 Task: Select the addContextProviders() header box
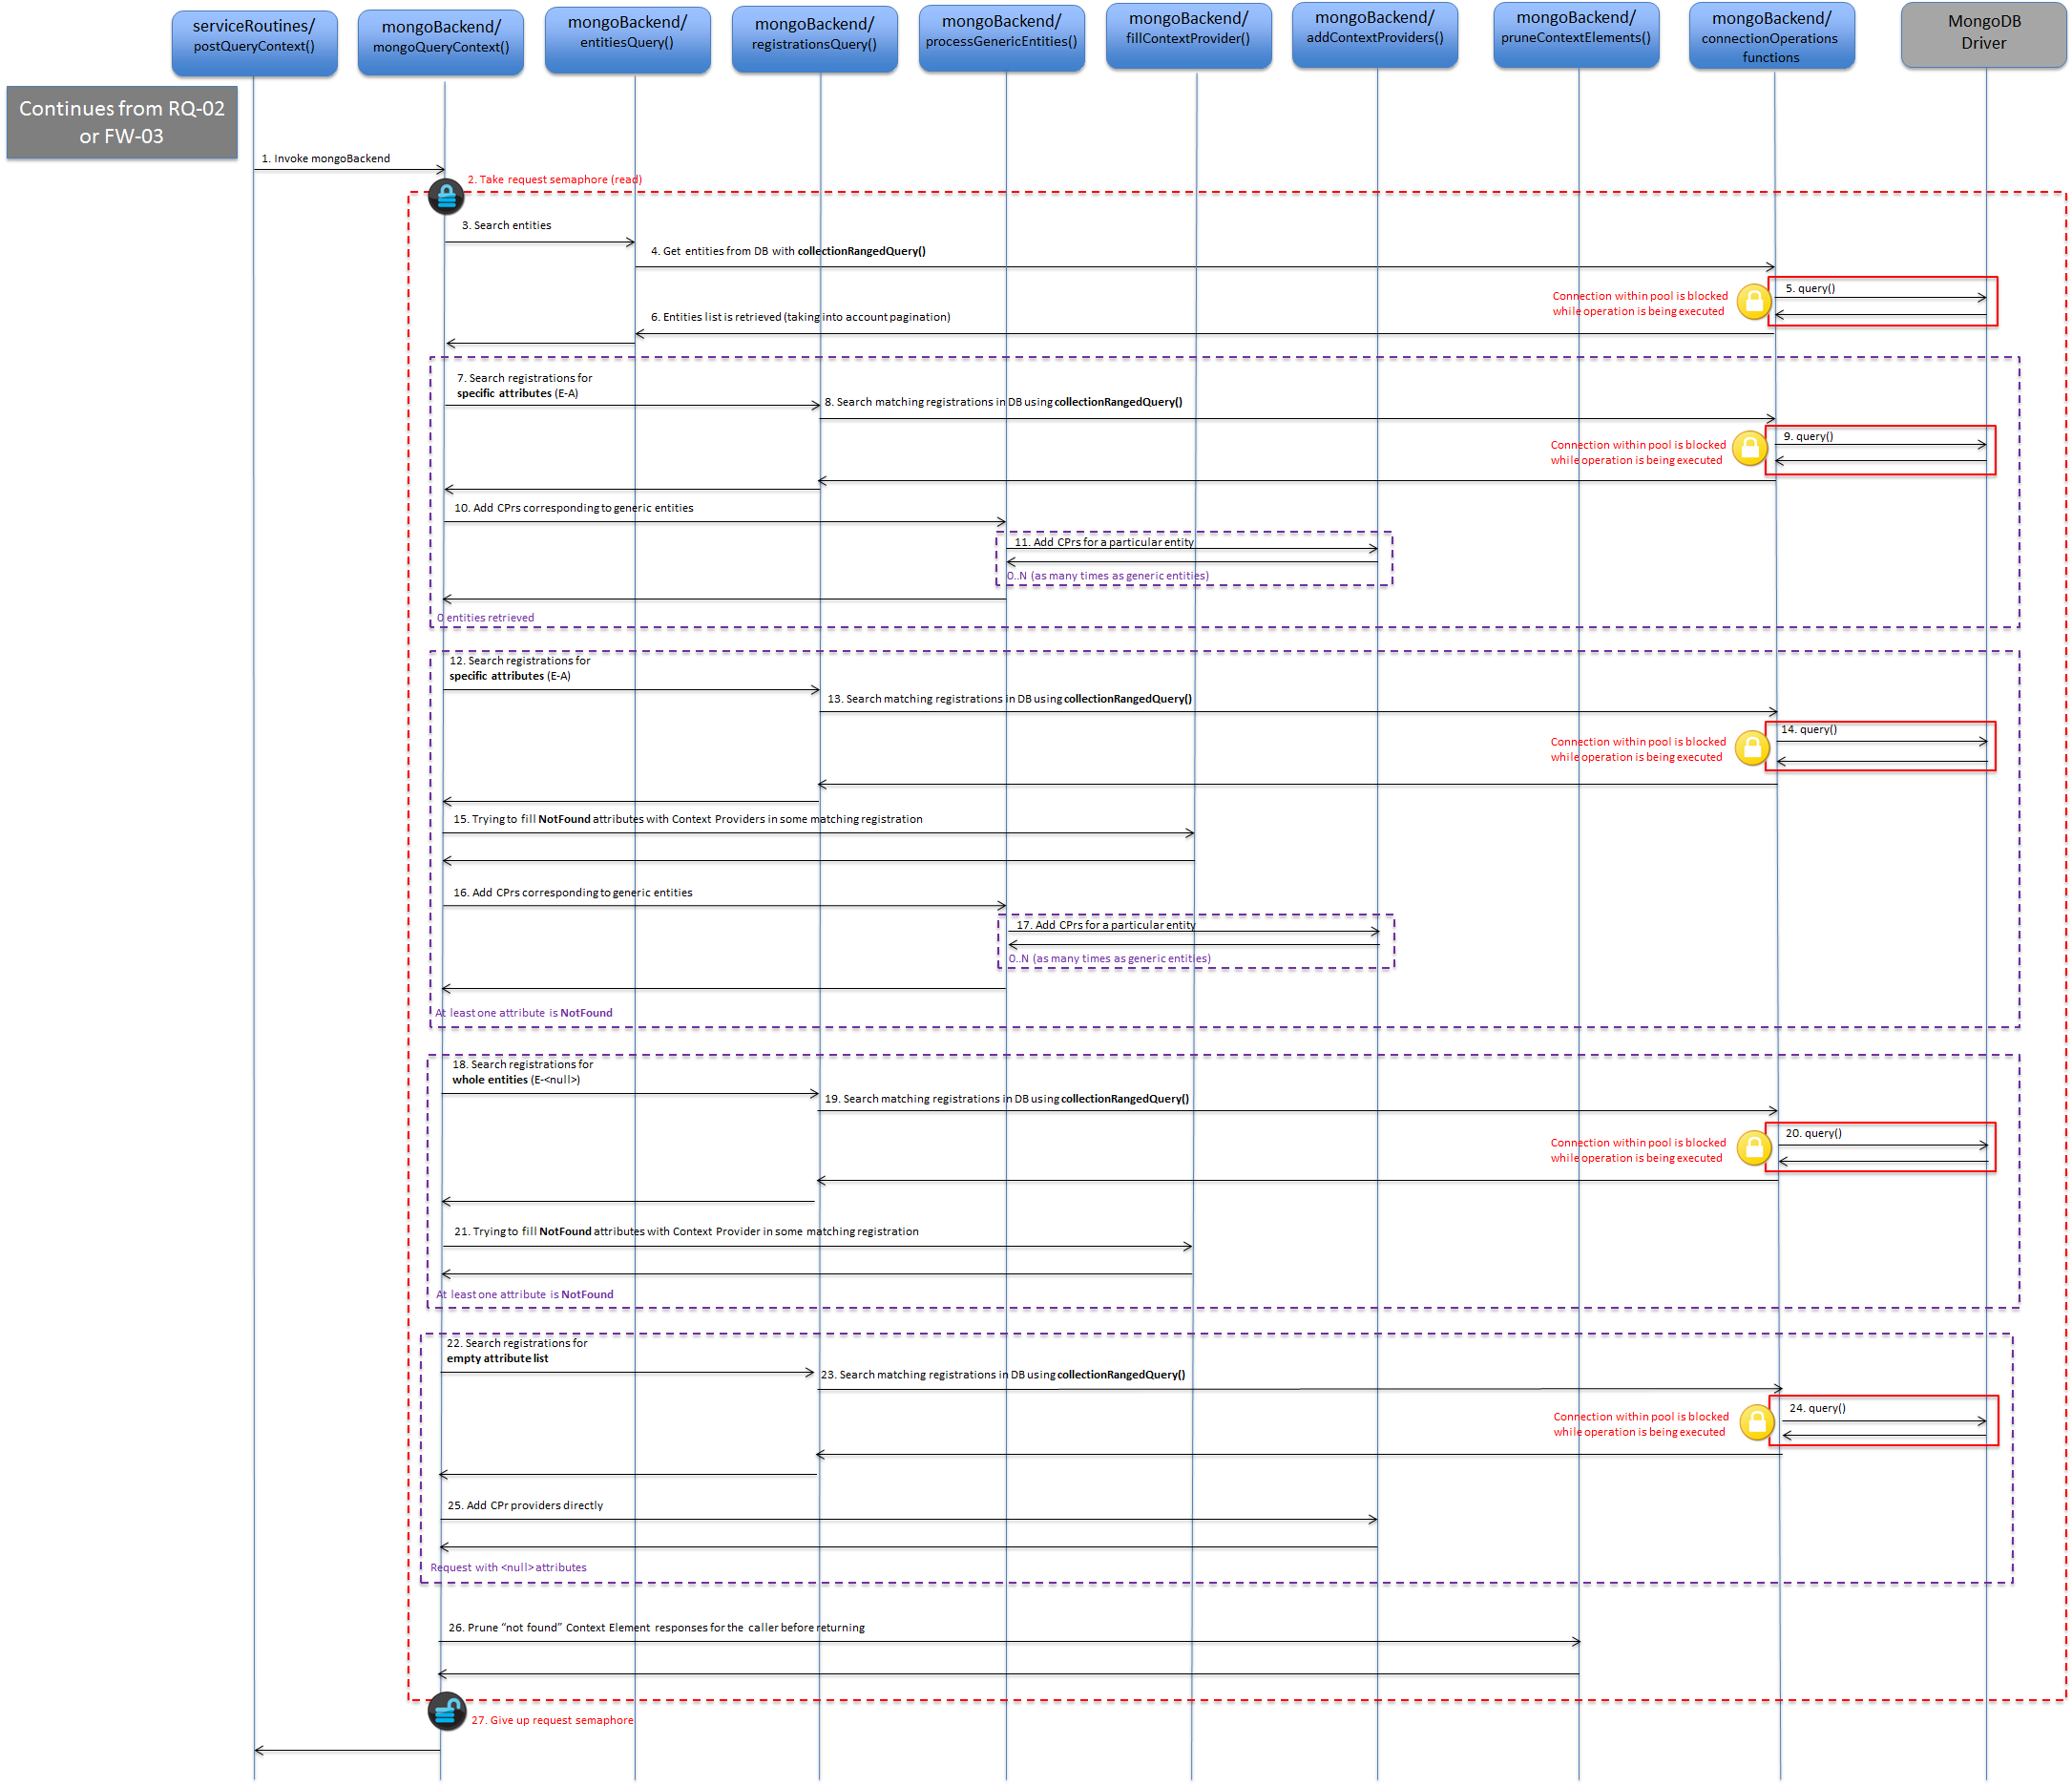1375,35
